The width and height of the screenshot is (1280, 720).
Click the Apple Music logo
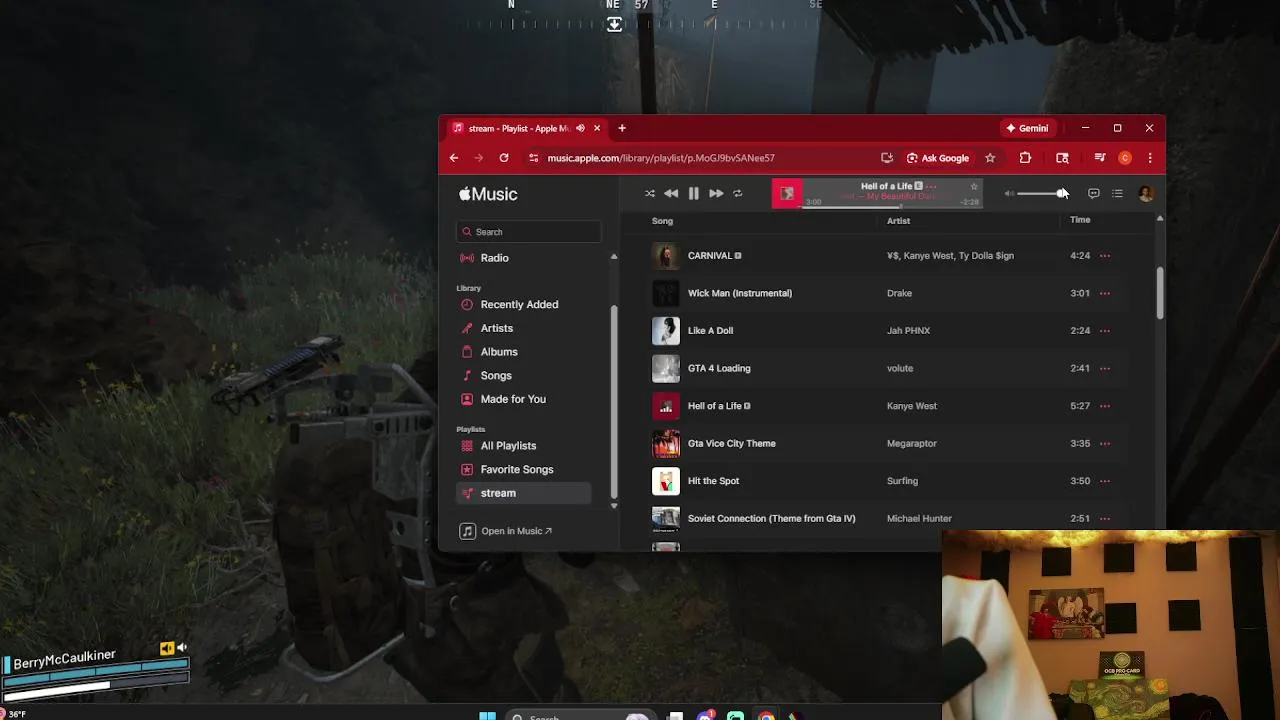click(488, 194)
